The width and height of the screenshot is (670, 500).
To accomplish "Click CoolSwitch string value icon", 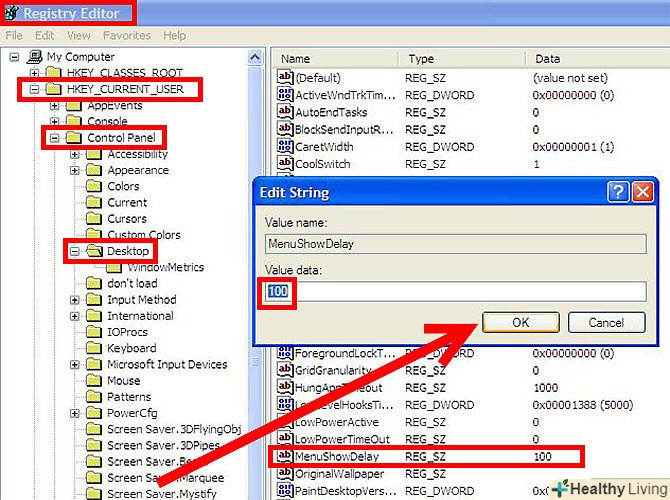I will (285, 163).
